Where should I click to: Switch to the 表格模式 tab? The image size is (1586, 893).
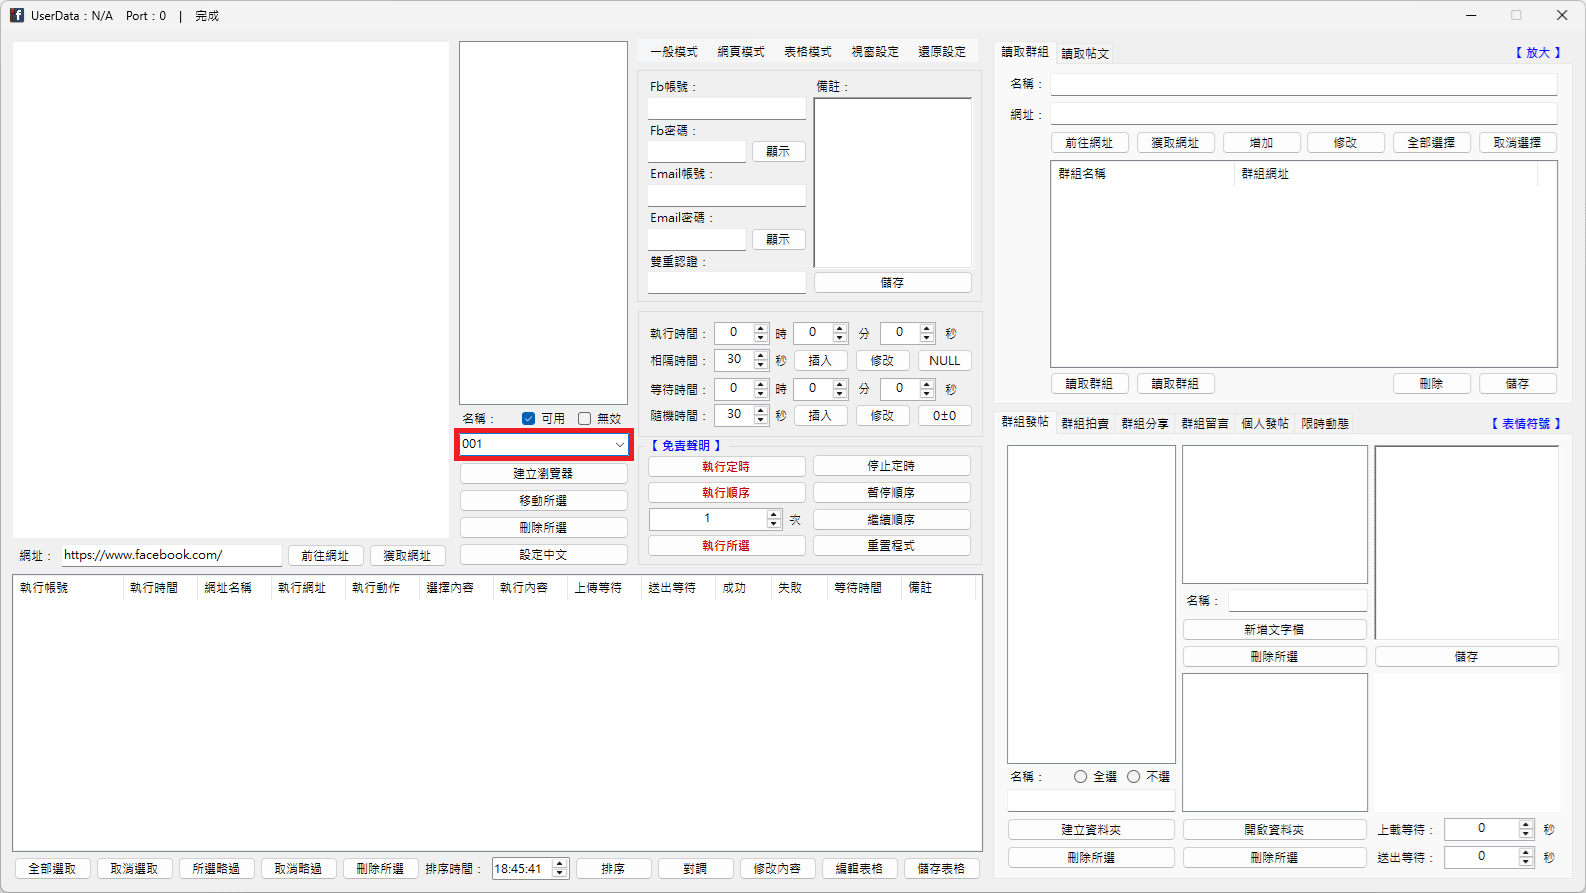[x=808, y=52]
